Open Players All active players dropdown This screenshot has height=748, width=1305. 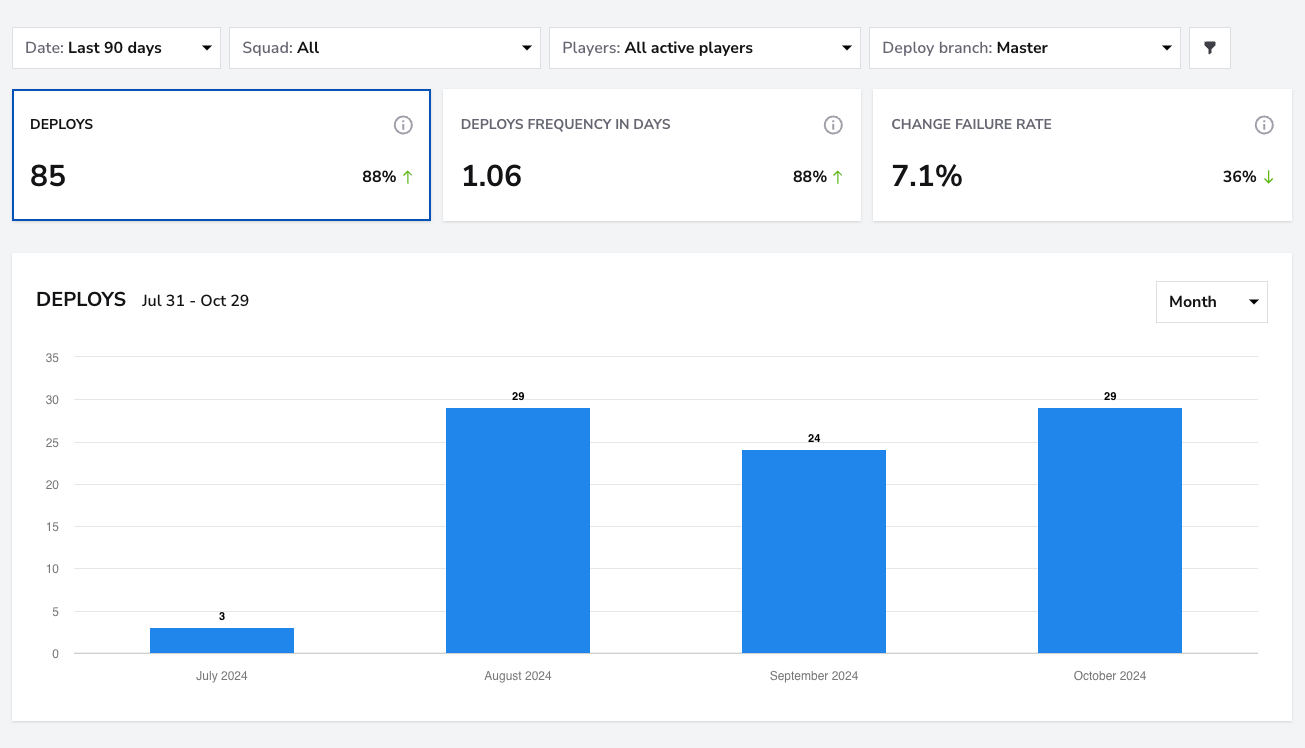click(x=705, y=48)
